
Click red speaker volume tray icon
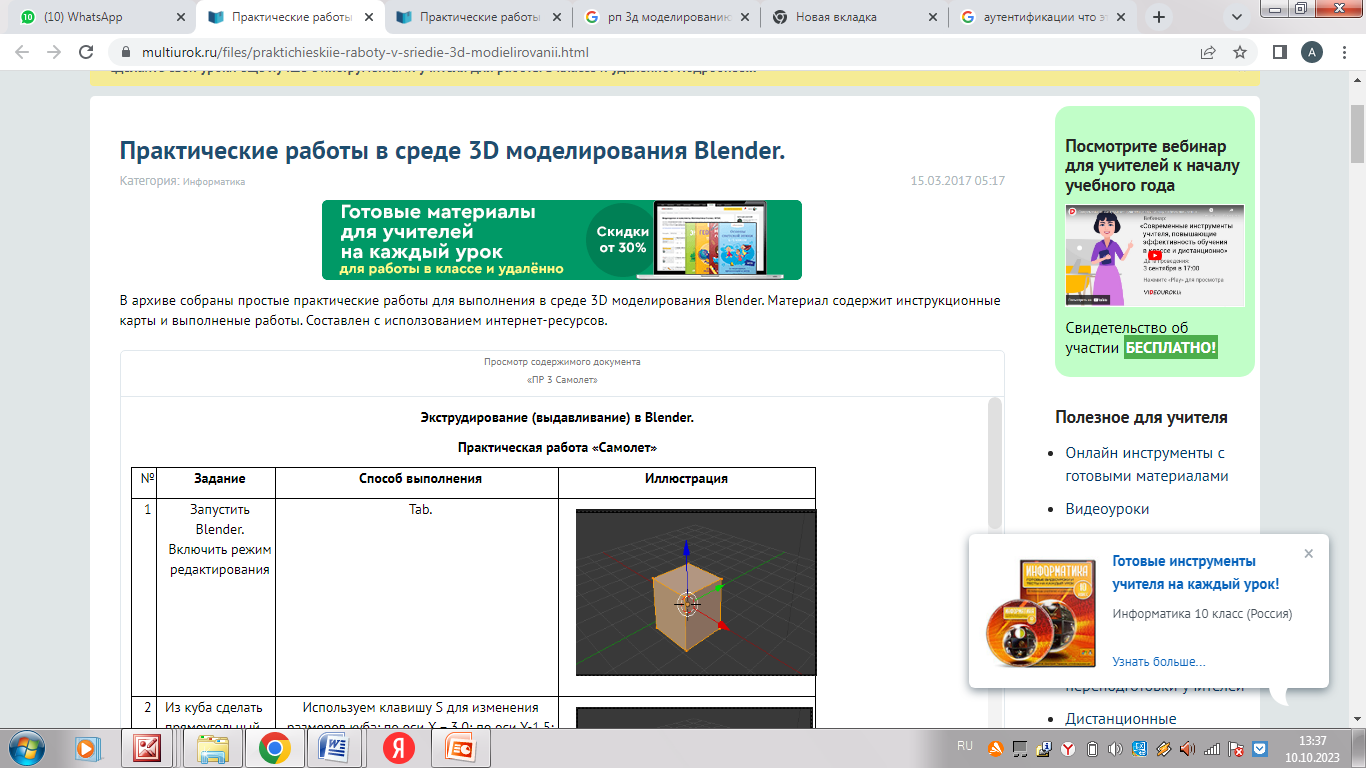(1188, 748)
